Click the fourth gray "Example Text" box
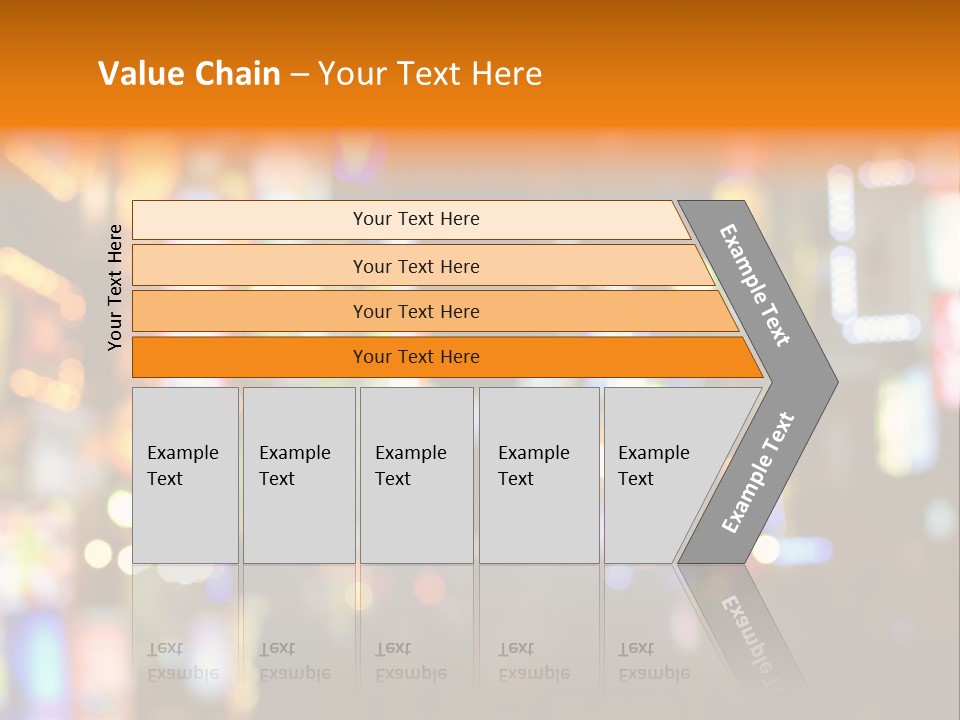This screenshot has width=960, height=720. tap(538, 475)
